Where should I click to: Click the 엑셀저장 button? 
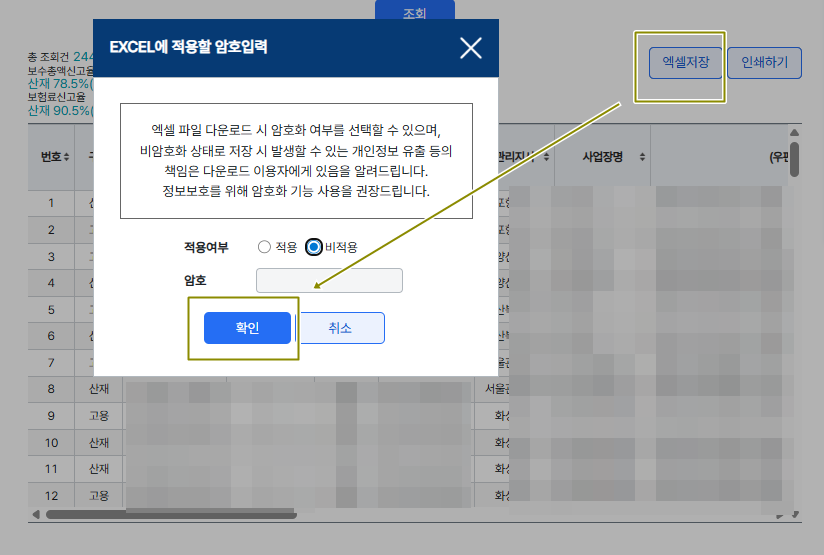click(685, 63)
